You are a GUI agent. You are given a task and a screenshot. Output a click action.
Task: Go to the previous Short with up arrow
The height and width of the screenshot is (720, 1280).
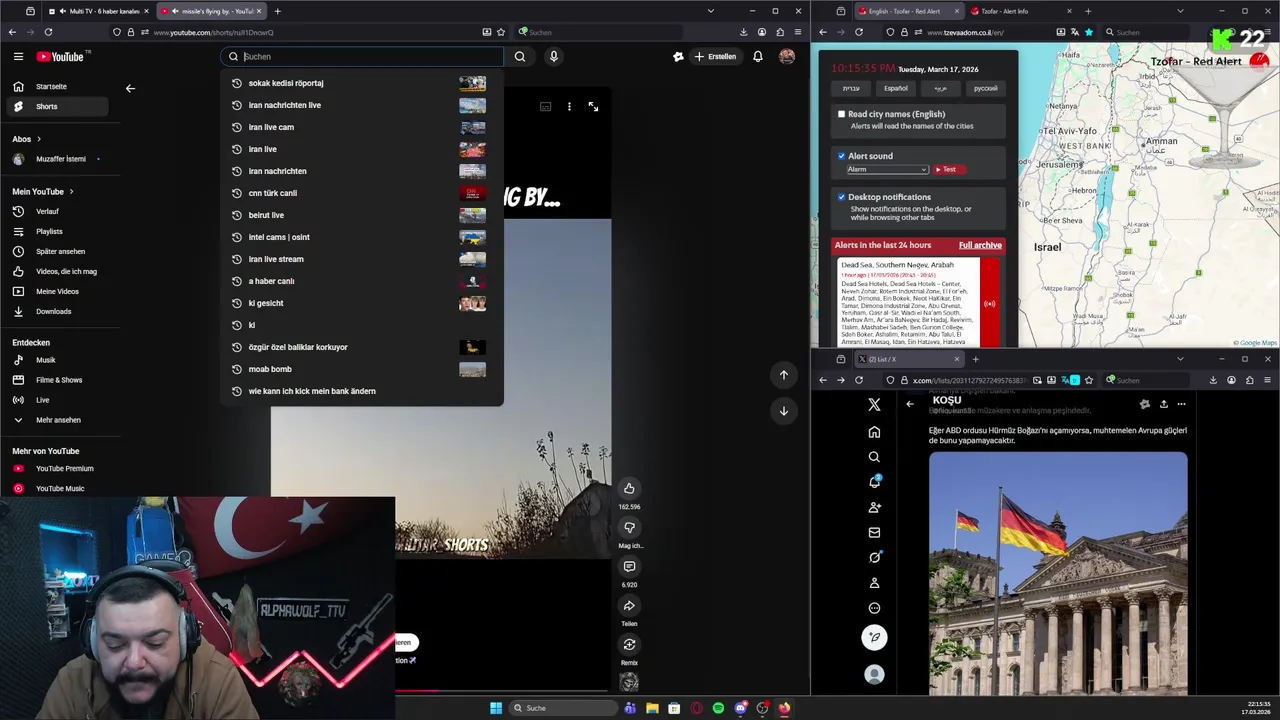pos(784,374)
